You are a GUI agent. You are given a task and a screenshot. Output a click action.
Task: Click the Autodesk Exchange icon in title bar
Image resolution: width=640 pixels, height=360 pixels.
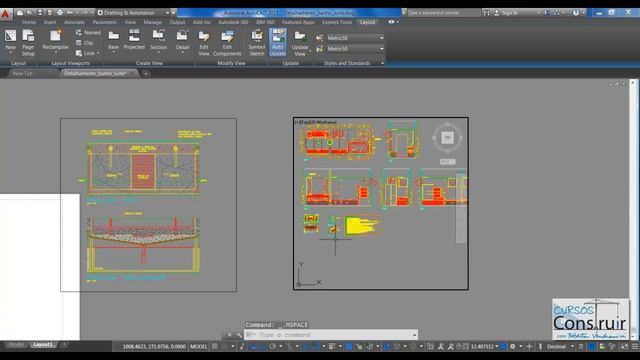tap(547, 13)
